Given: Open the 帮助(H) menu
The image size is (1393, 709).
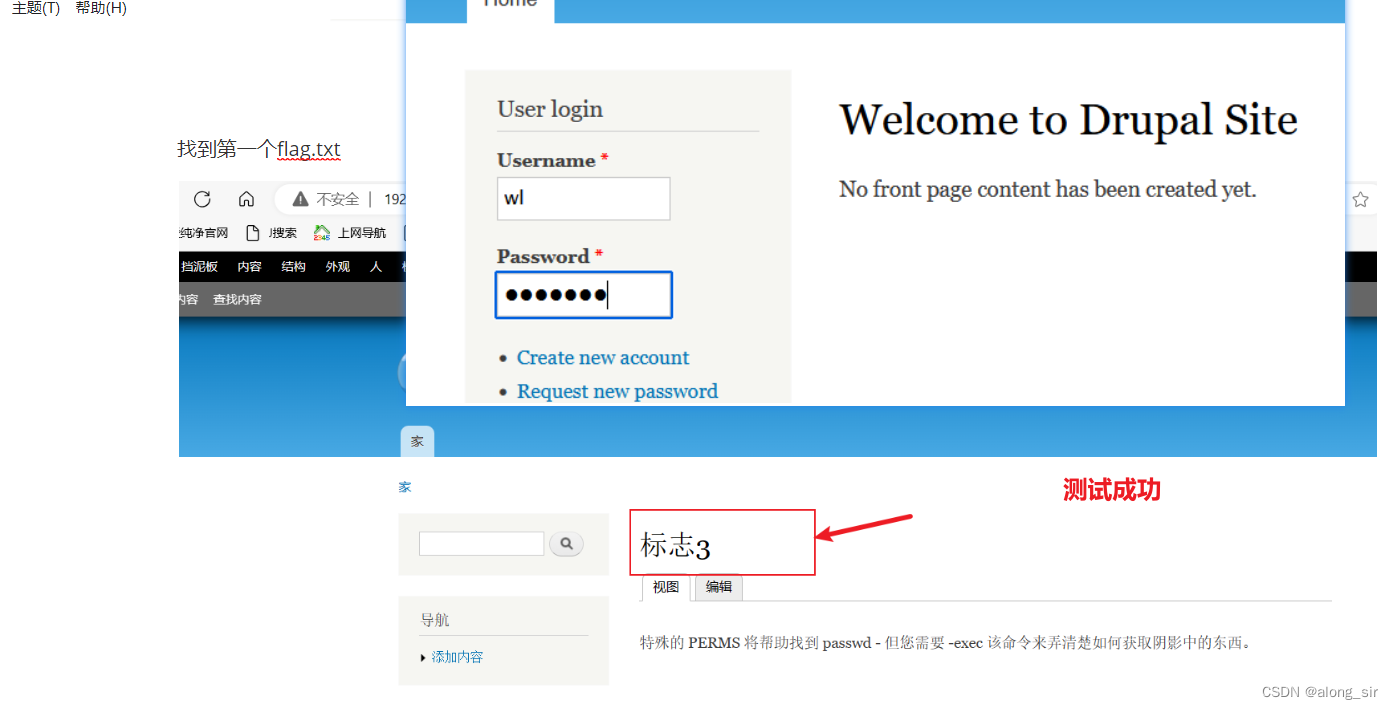Looking at the screenshot, I should [101, 8].
